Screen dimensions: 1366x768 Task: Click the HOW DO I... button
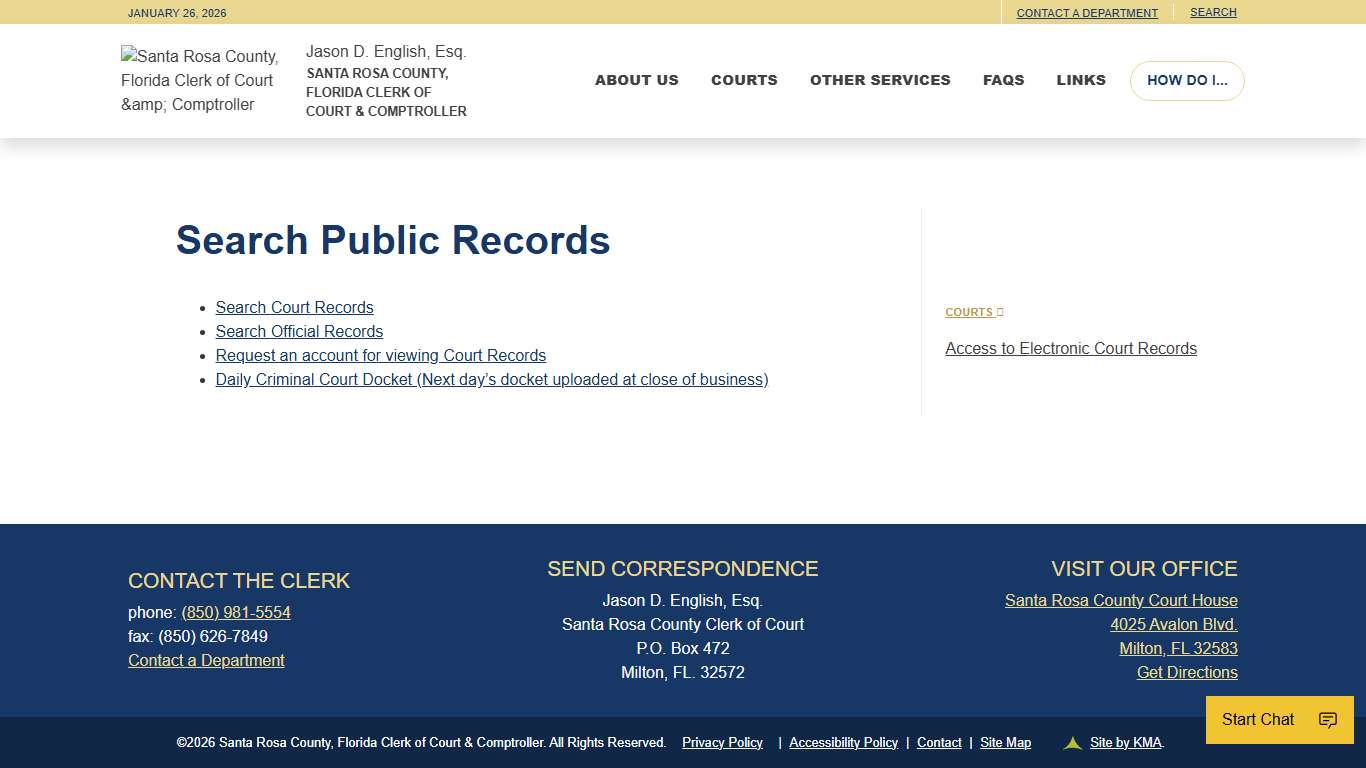(x=1187, y=80)
